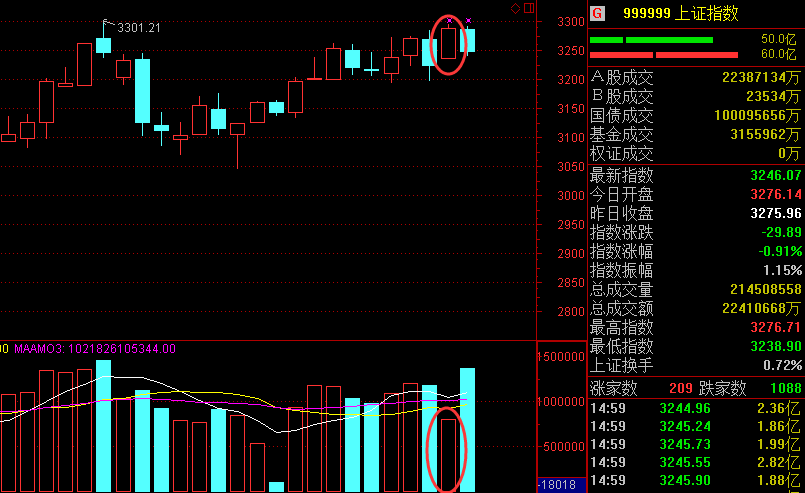
Task: Click the 1500000 volume axis label
Action: [x=562, y=357]
